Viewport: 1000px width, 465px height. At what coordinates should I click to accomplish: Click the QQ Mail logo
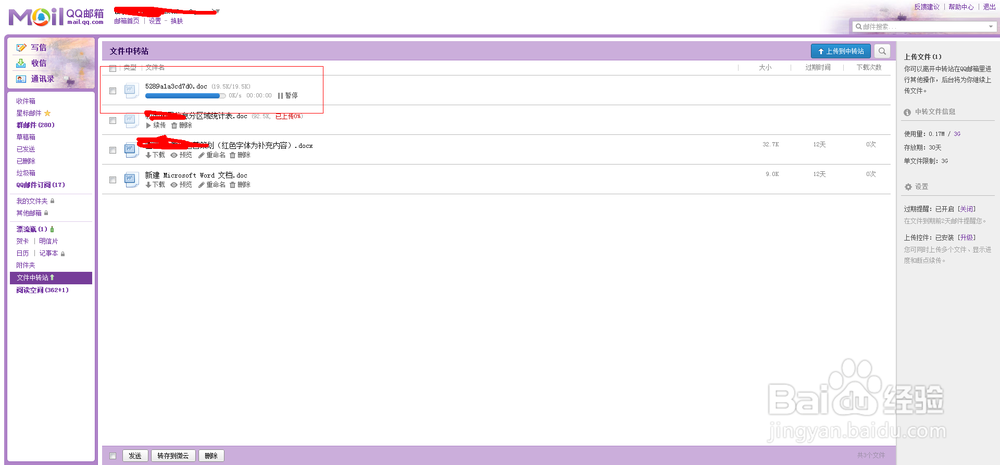(x=56, y=16)
